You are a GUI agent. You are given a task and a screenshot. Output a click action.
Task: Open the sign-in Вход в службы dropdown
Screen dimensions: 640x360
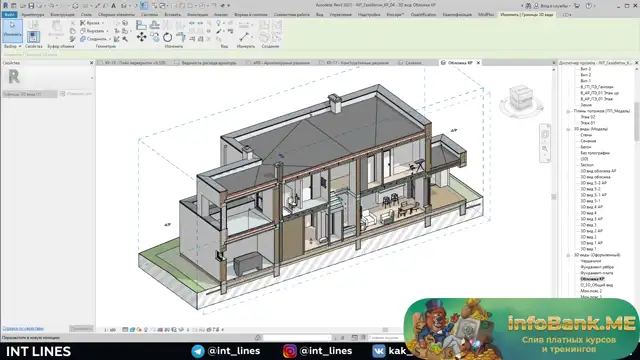pos(554,6)
